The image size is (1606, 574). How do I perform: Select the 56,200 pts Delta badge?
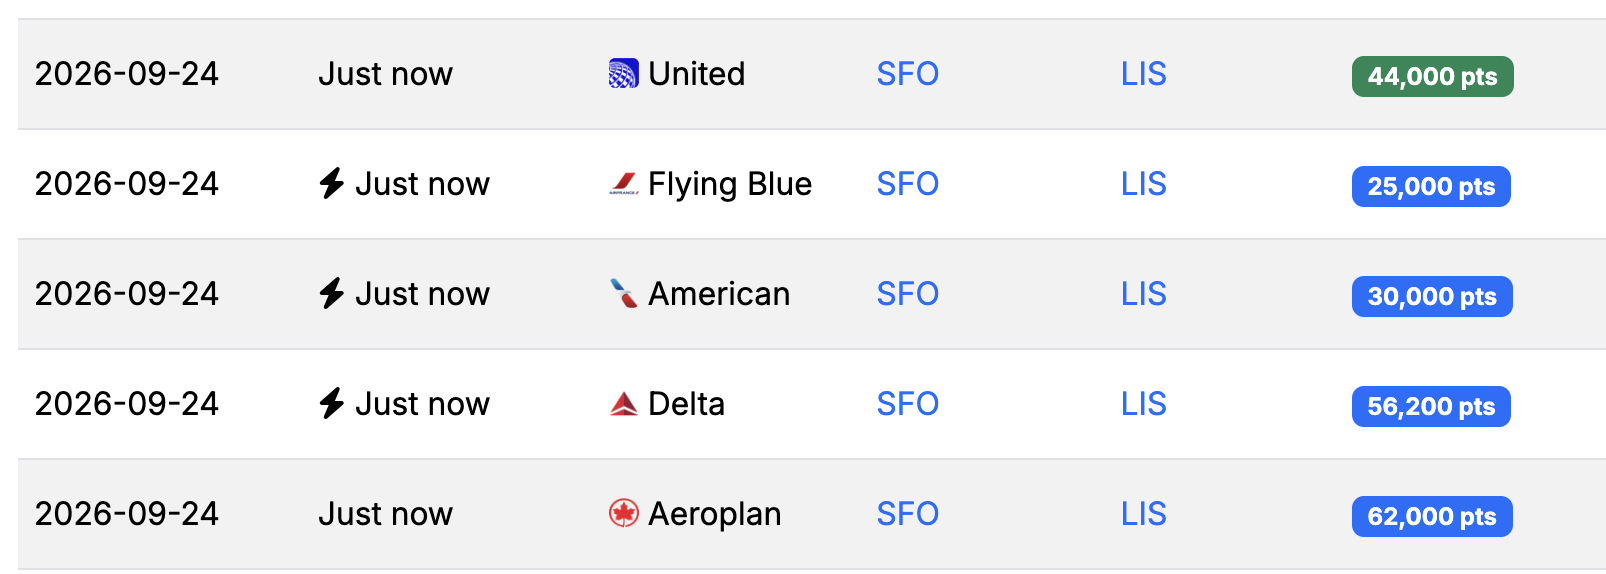[1431, 407]
